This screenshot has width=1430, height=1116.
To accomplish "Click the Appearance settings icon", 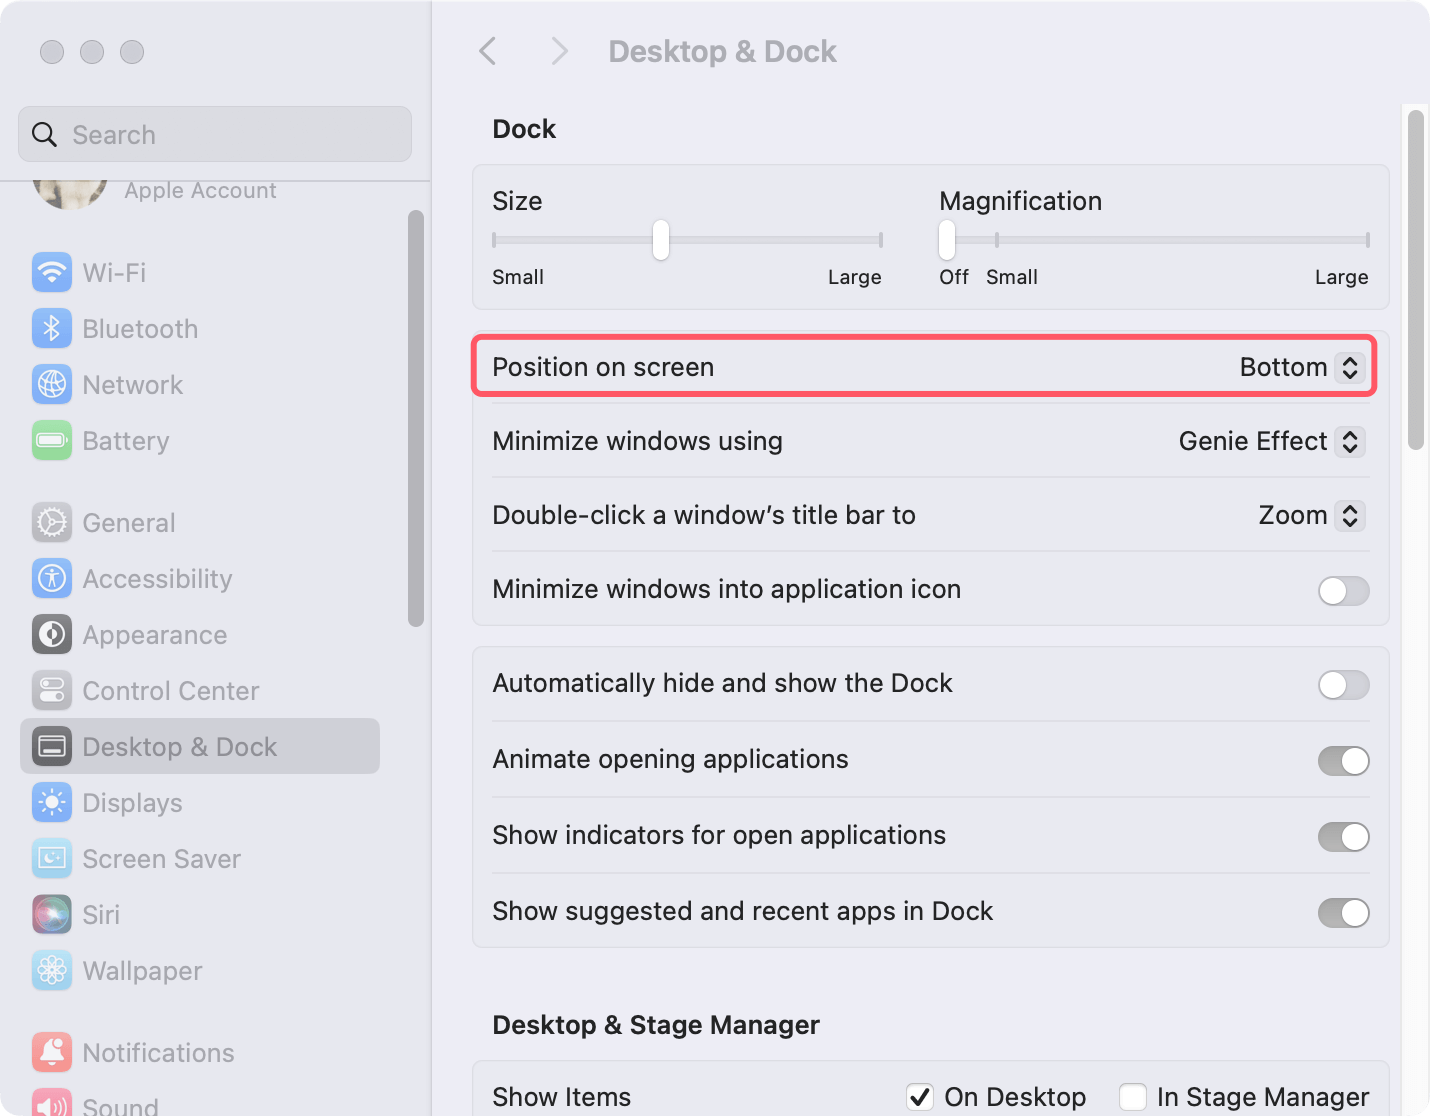I will (51, 634).
